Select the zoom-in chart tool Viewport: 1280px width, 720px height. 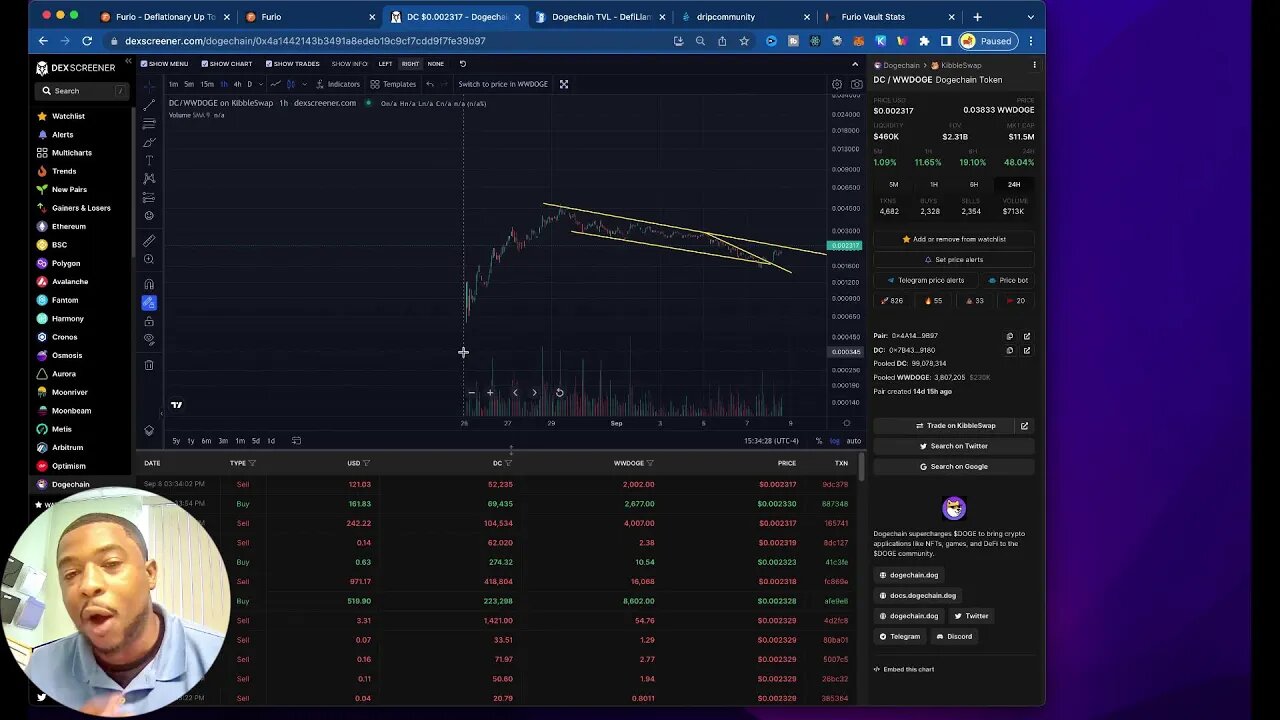coord(149,258)
